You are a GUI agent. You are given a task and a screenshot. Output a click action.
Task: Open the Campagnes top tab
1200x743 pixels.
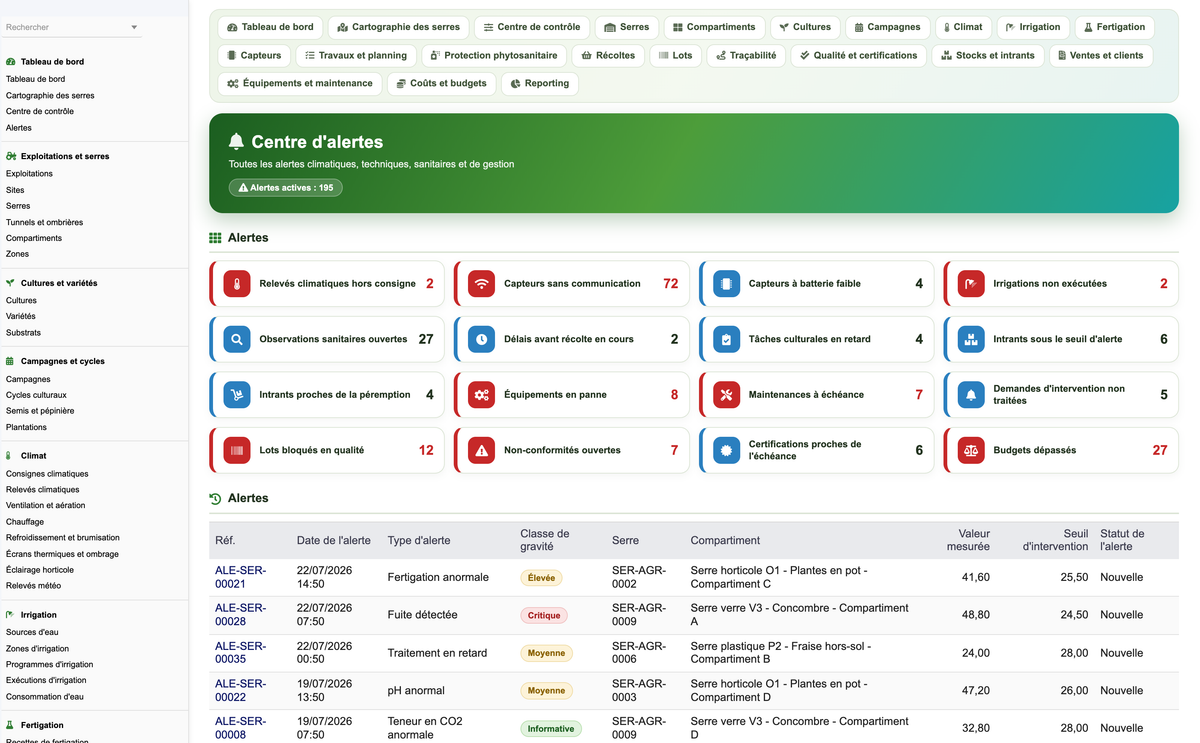point(887,27)
